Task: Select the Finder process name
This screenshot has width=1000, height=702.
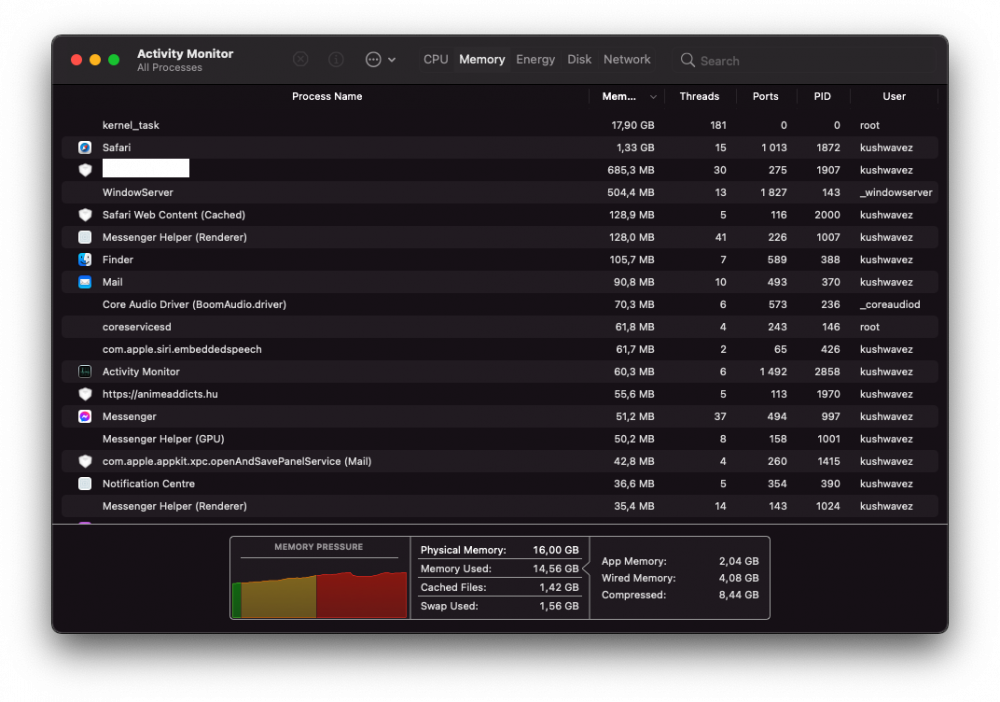Action: click(x=117, y=260)
